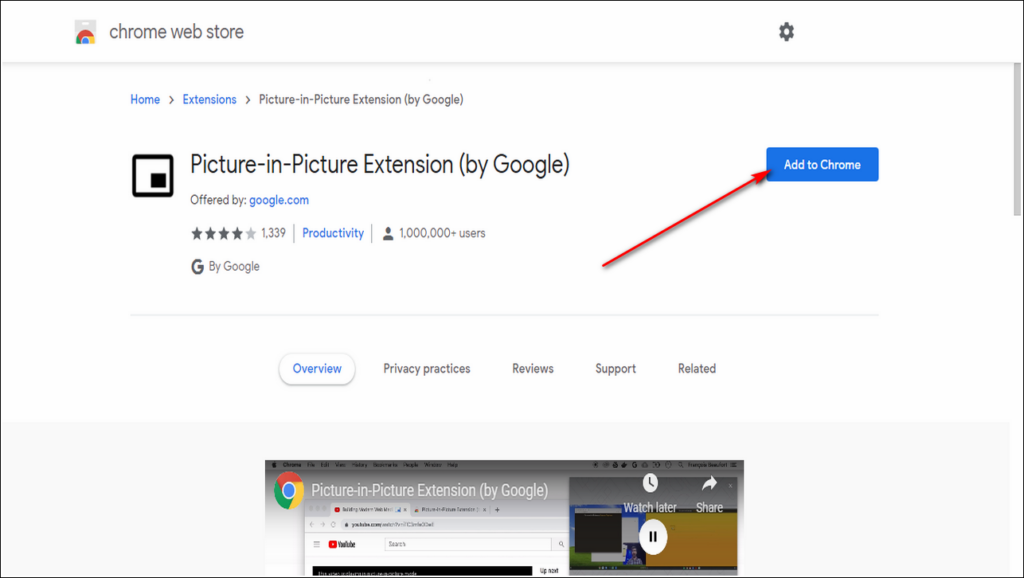This screenshot has height=578, width=1024.
Task: Add the extension to Chrome
Action: [x=822, y=165]
